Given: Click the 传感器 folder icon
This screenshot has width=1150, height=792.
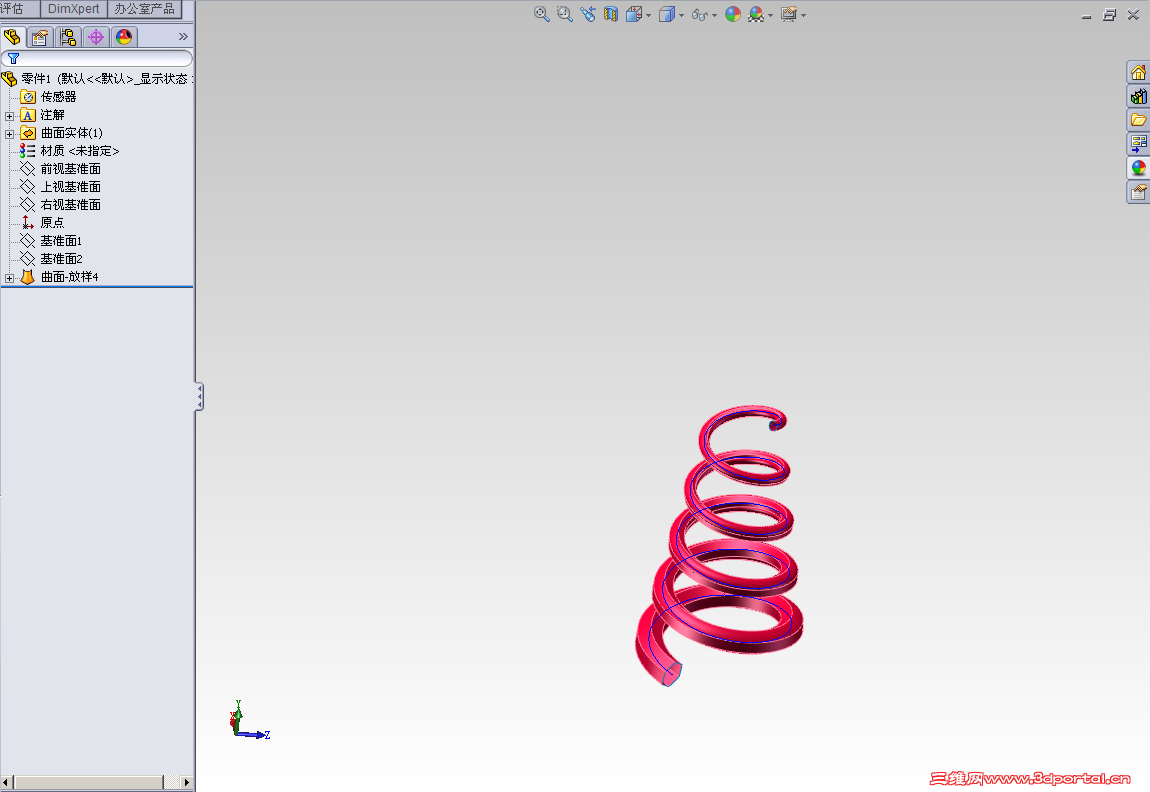Looking at the screenshot, I should (x=28, y=97).
